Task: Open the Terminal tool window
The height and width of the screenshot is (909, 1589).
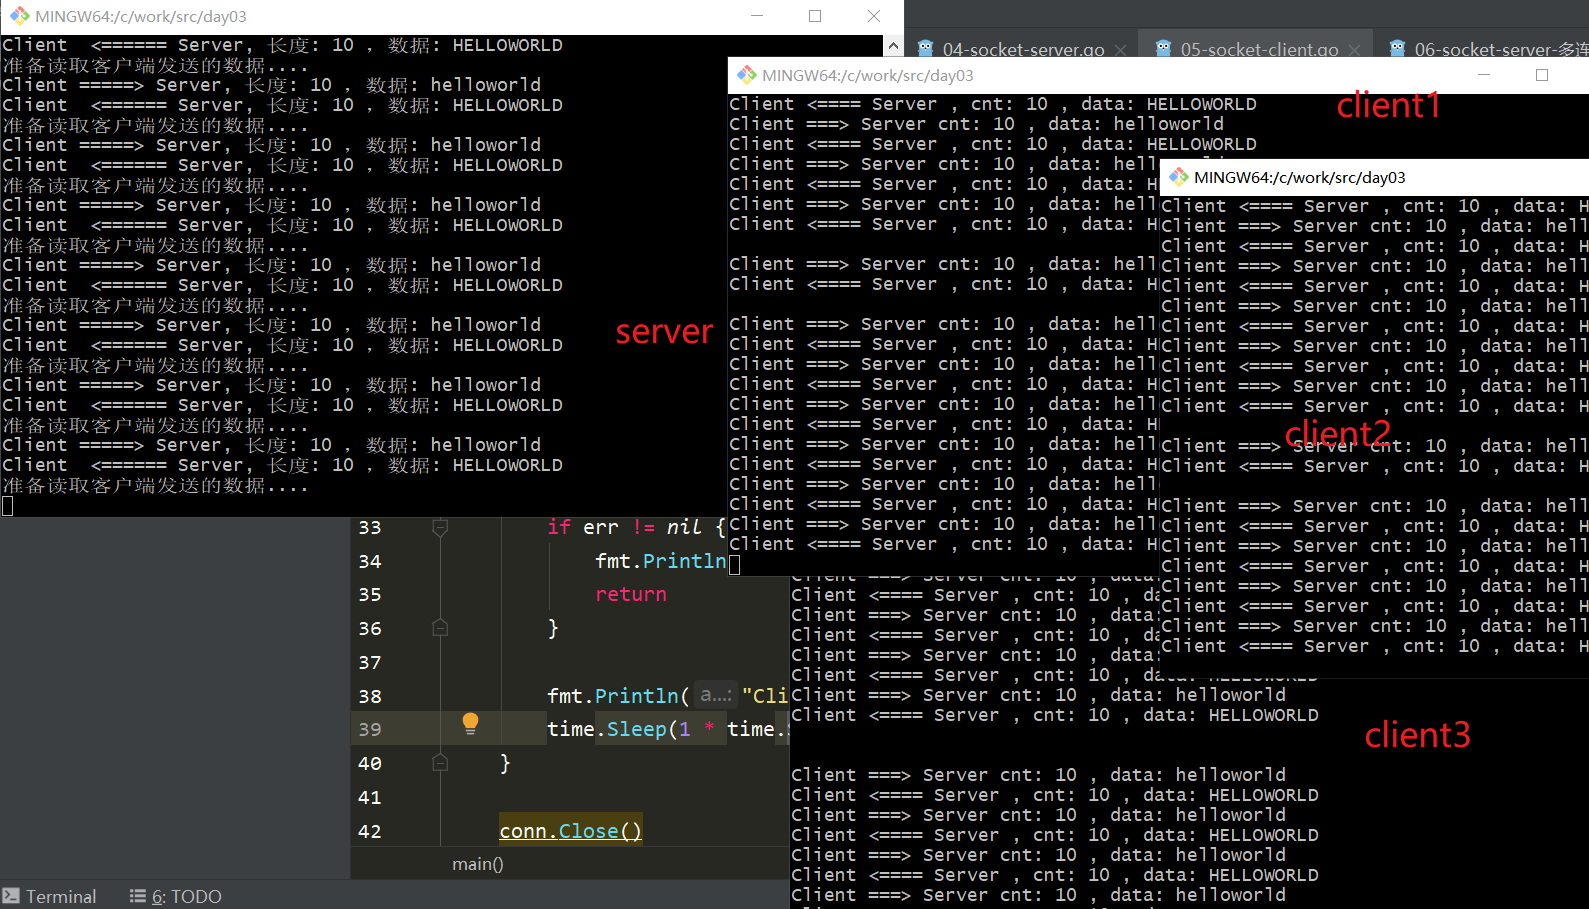Action: click(x=50, y=896)
